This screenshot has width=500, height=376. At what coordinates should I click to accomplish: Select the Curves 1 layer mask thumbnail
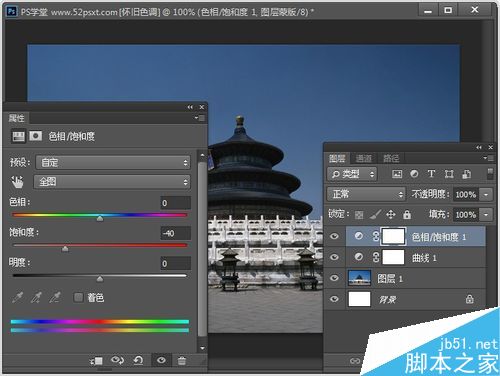click(x=394, y=257)
